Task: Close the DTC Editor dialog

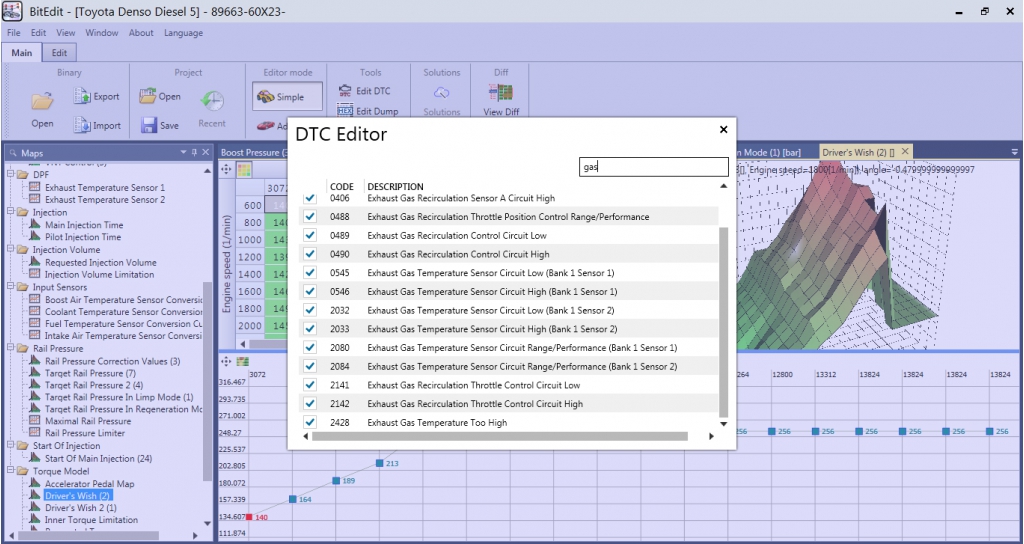Action: tap(724, 130)
